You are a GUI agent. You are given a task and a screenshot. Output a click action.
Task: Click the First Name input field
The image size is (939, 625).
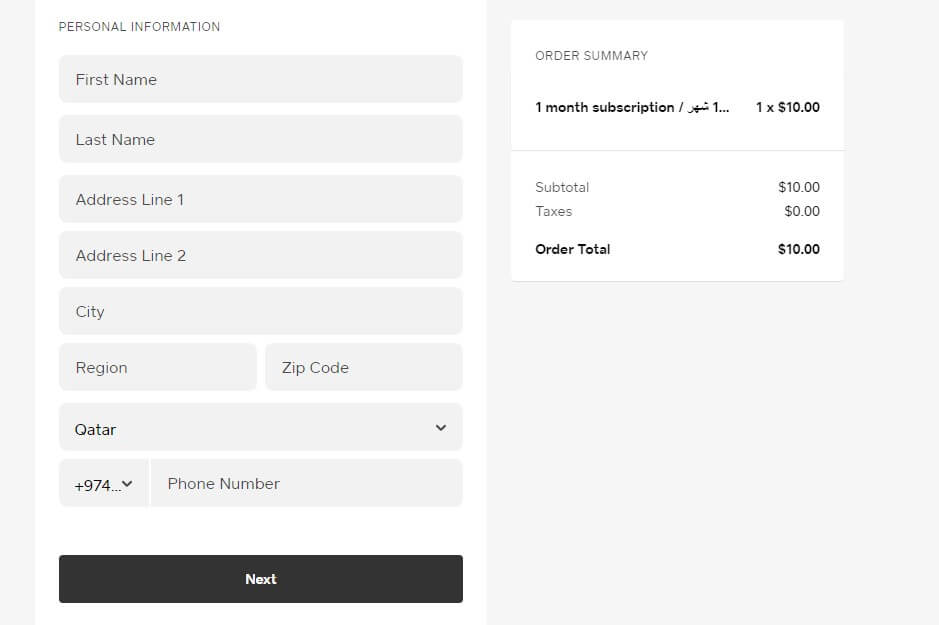261,79
